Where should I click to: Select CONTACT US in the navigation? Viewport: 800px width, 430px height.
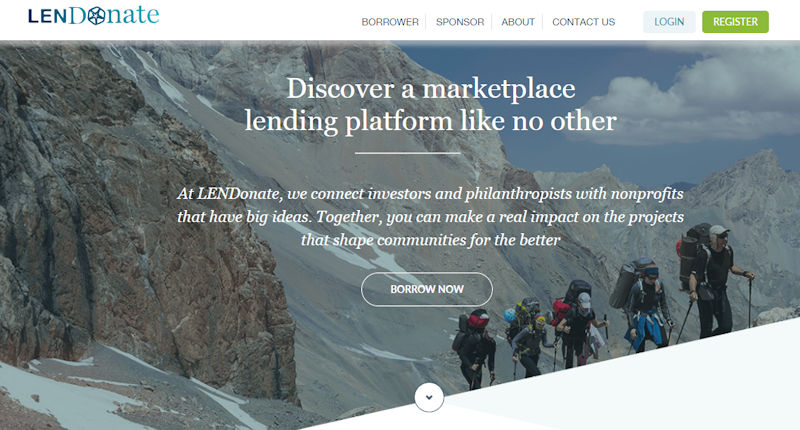pos(584,22)
